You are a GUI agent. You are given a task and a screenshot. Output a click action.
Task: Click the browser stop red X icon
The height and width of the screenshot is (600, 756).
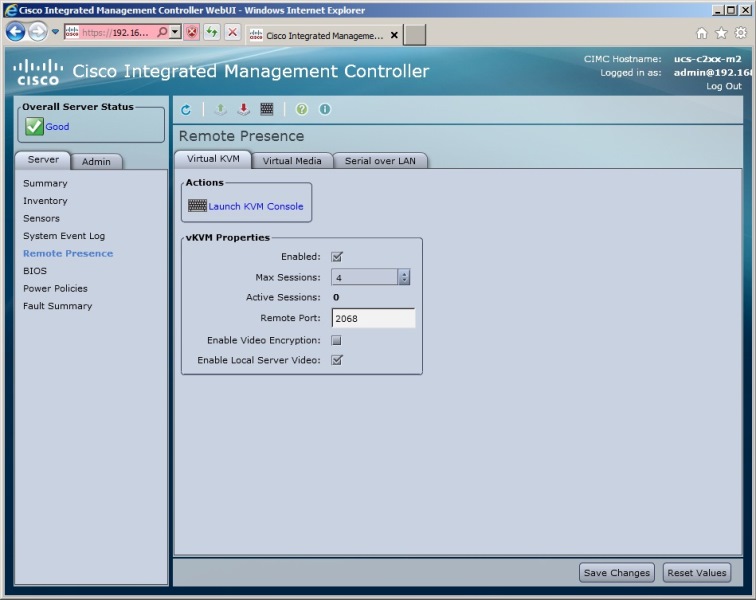click(x=232, y=33)
